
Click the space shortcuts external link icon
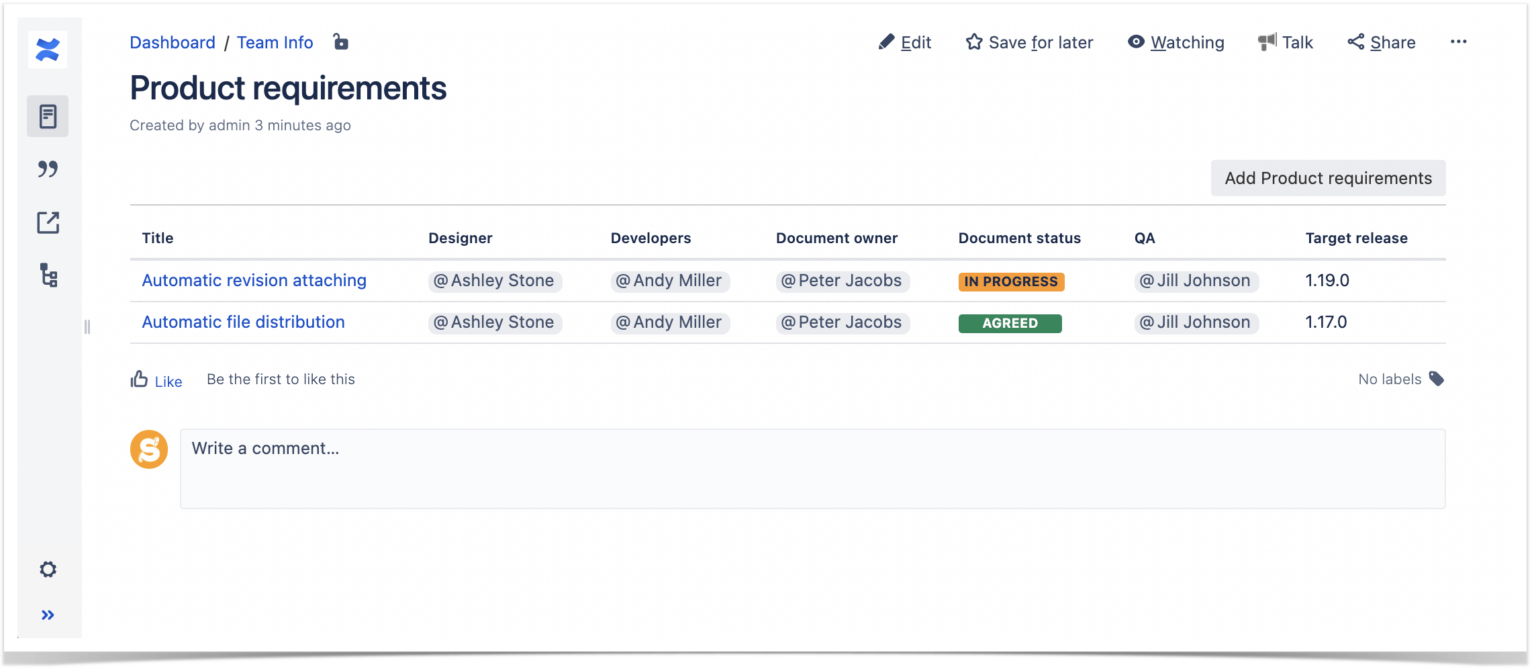click(x=48, y=222)
